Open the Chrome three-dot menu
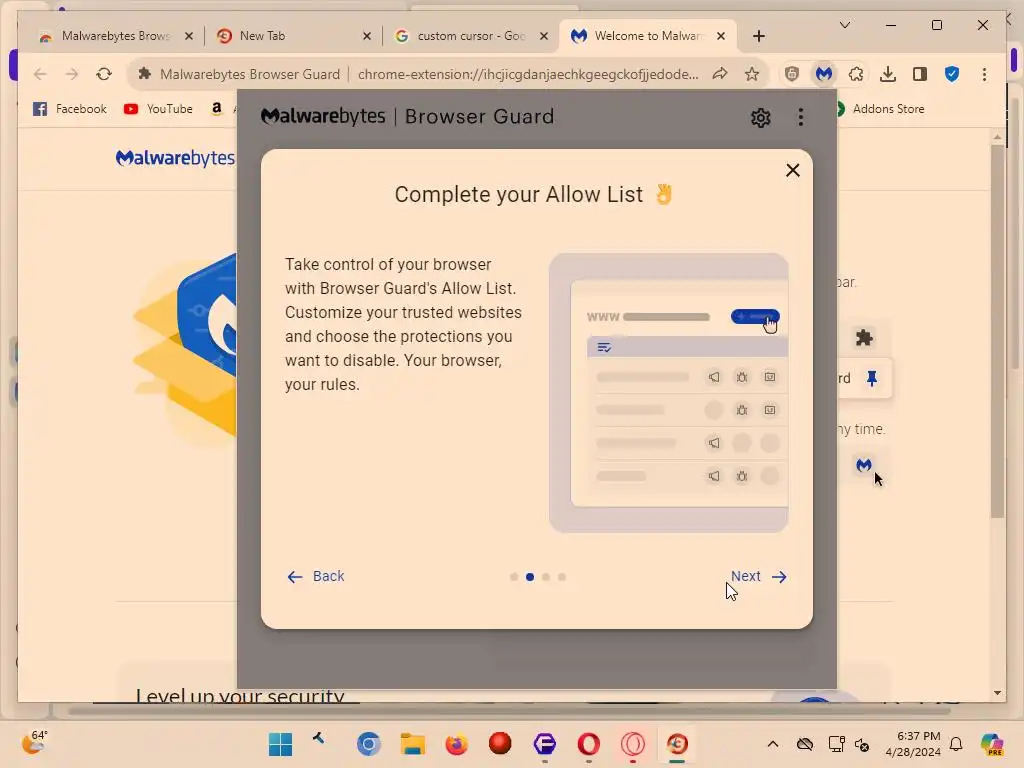Image resolution: width=1024 pixels, height=768 pixels. pos(984,74)
